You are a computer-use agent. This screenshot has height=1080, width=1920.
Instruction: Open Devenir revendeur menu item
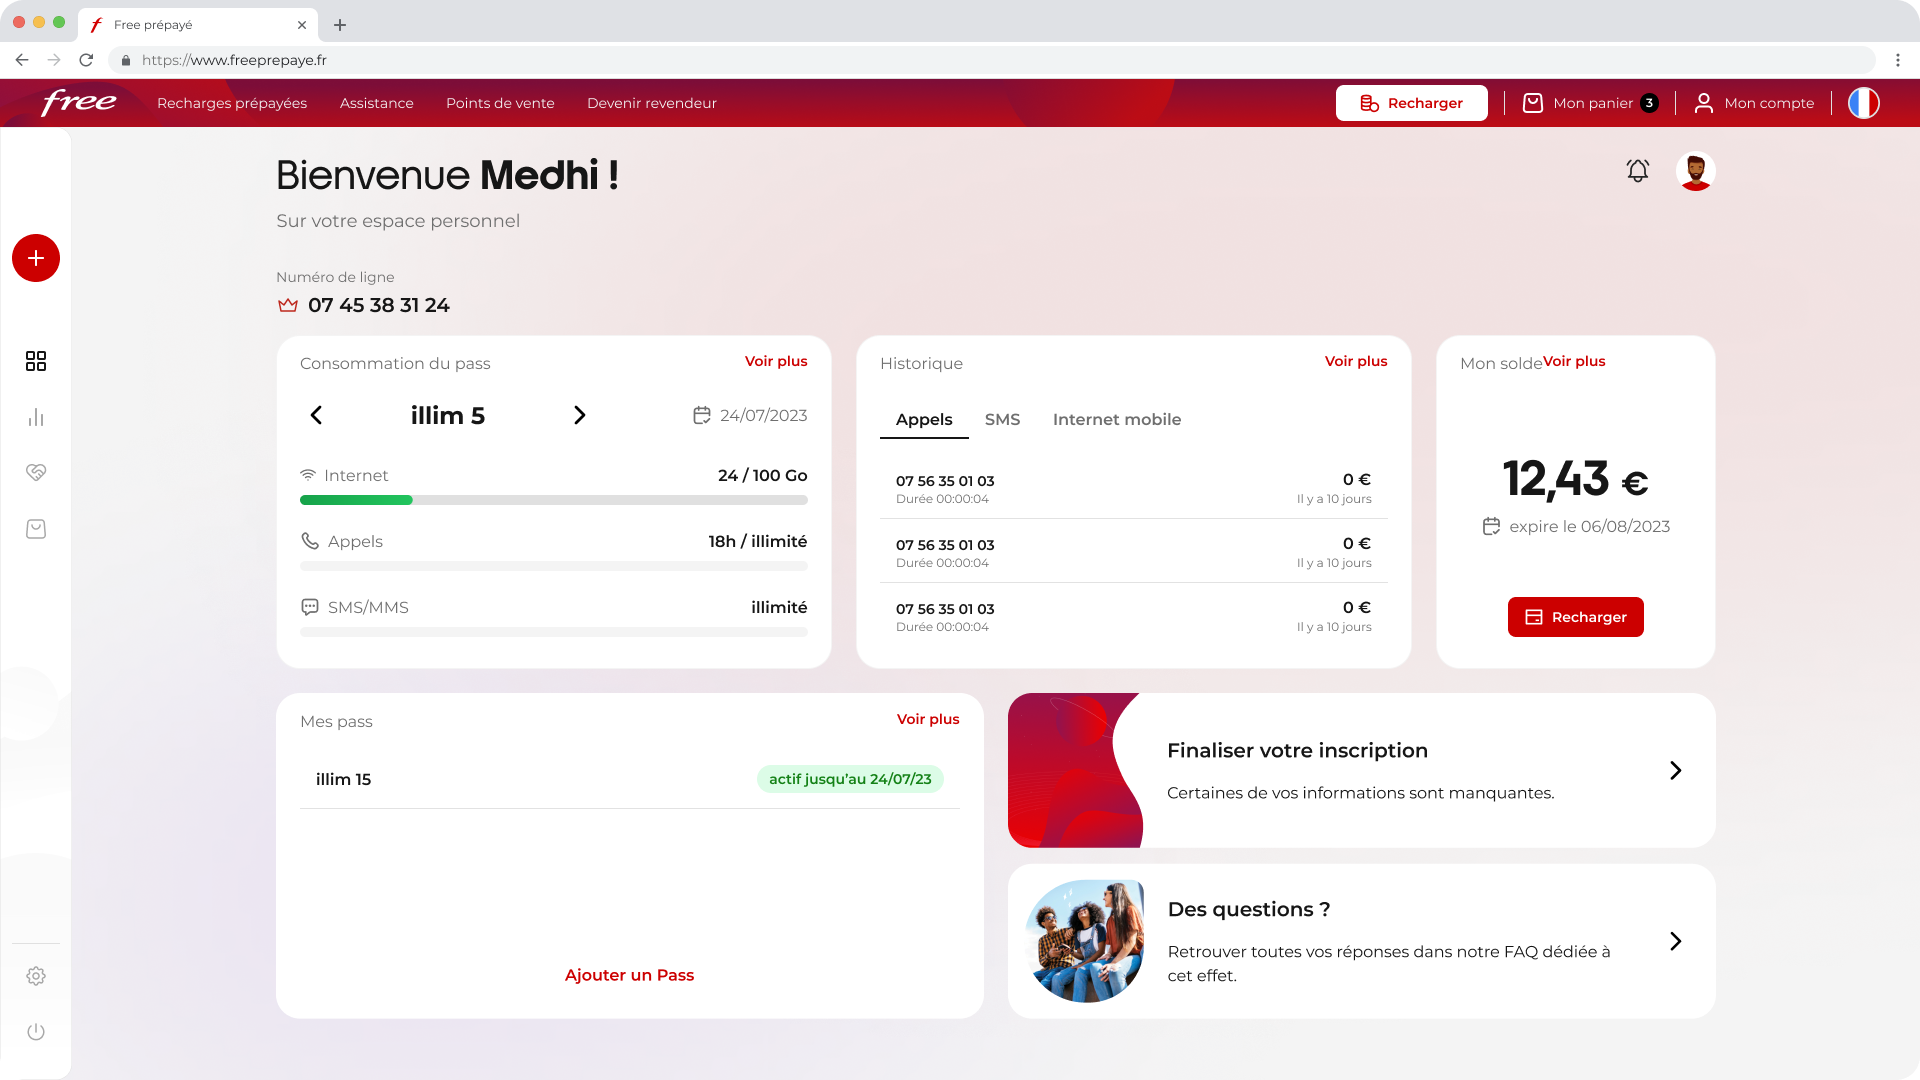[652, 103]
